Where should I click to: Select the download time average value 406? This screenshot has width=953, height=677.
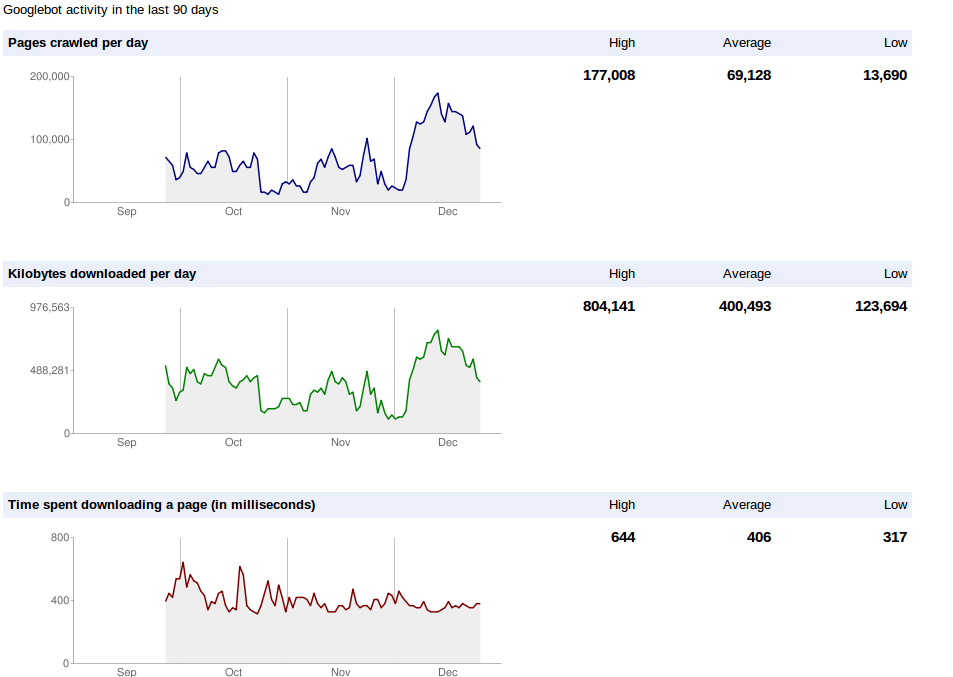click(x=759, y=537)
